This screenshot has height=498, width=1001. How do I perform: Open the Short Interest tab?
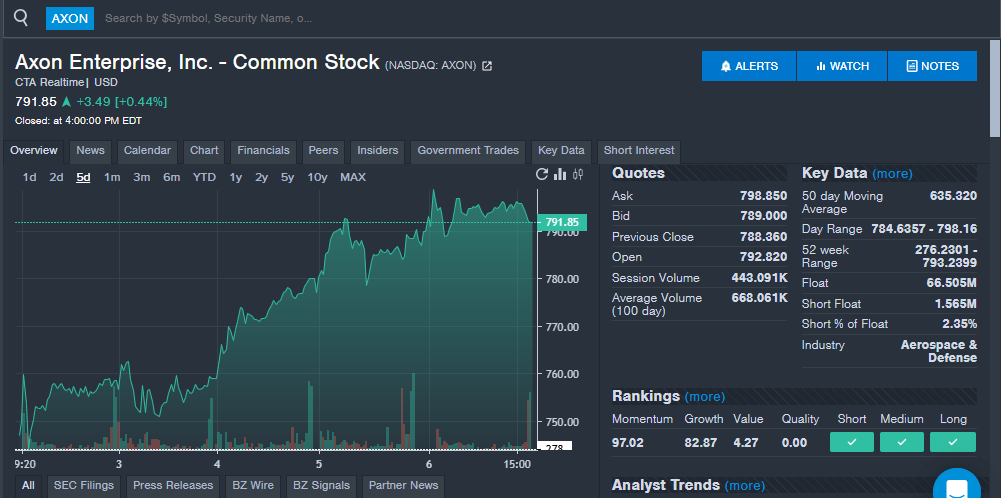tap(639, 151)
